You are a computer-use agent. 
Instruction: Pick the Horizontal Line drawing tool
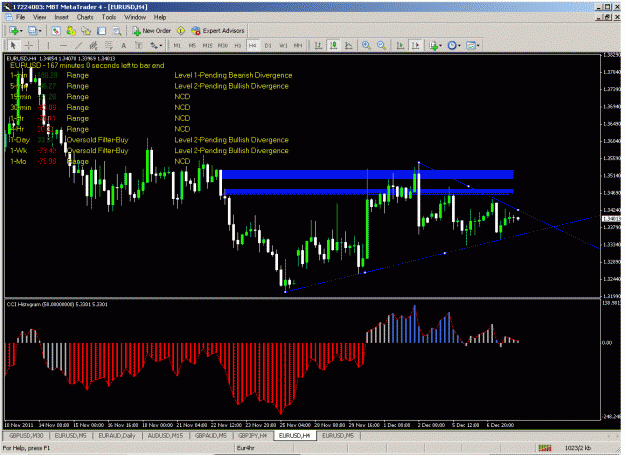pyautogui.click(x=63, y=45)
